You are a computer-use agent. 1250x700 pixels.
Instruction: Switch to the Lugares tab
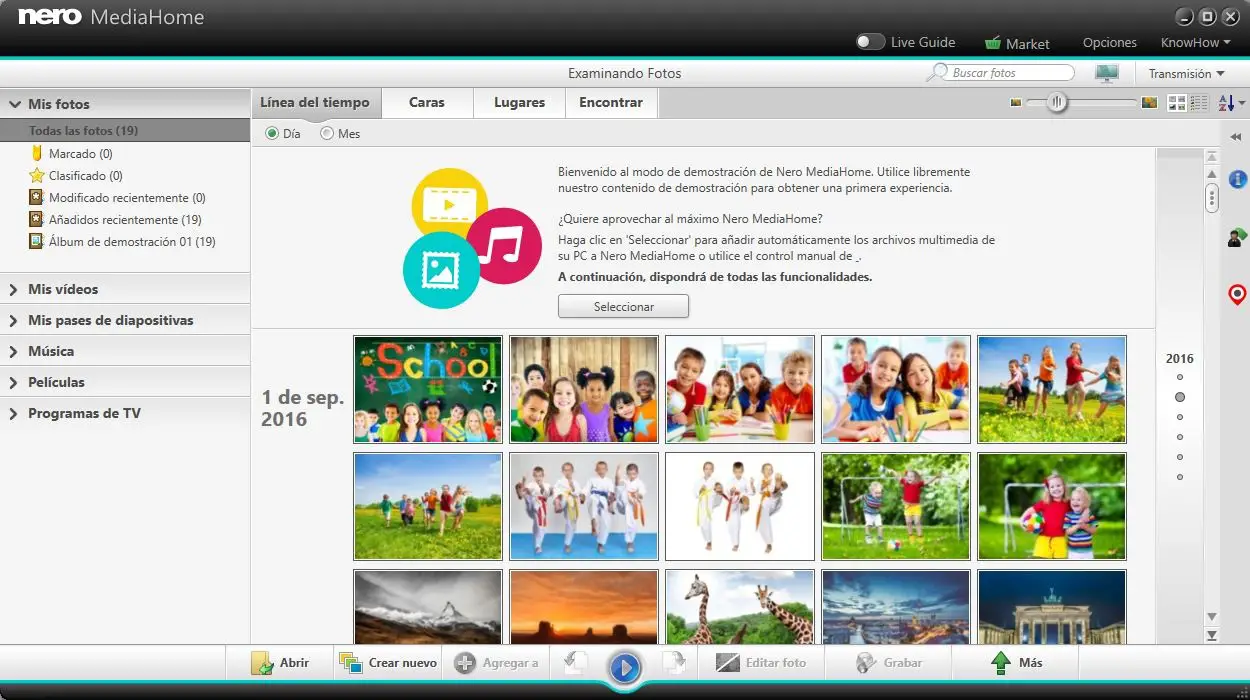point(520,102)
